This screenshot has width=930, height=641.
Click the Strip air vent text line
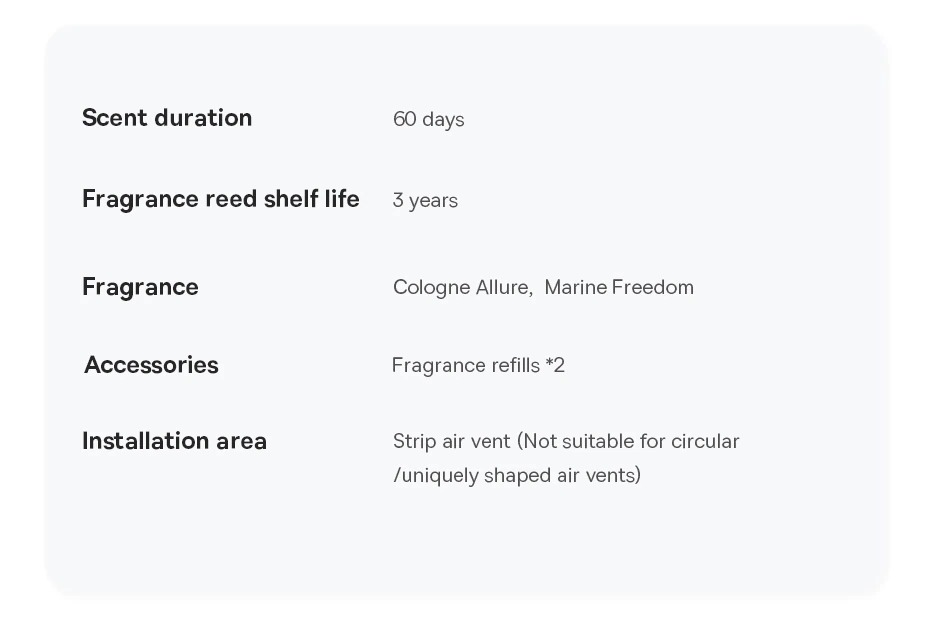pyautogui.click(x=566, y=441)
